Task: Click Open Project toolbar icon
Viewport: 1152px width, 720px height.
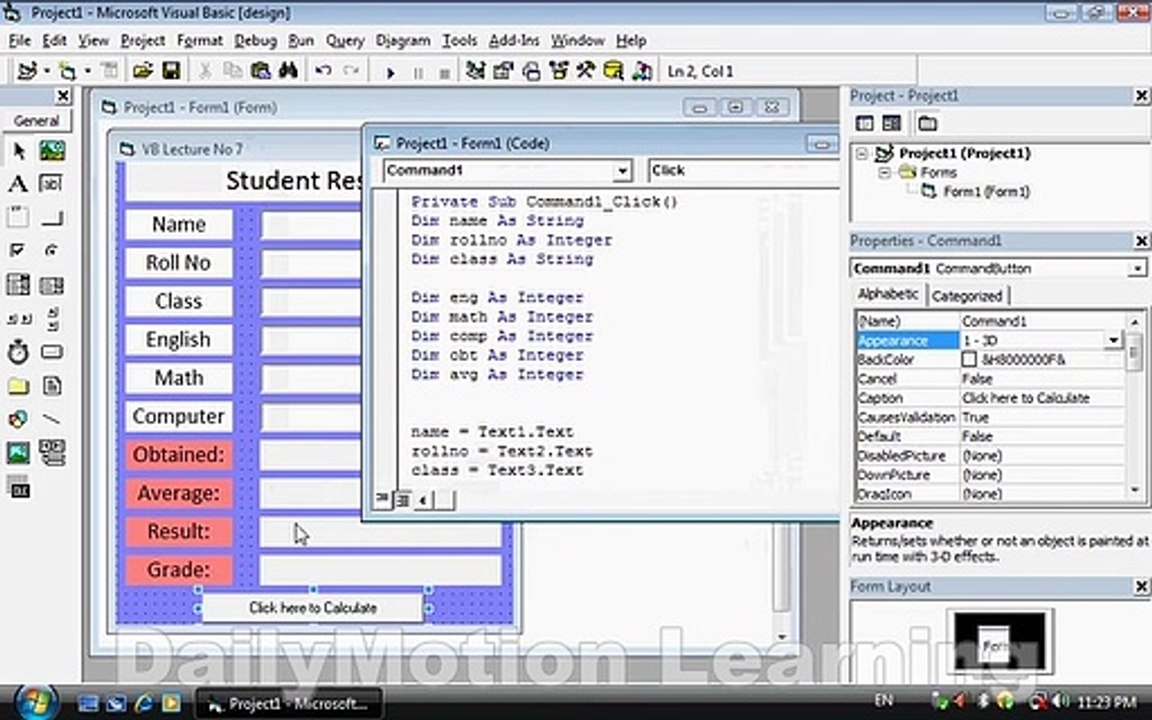Action: (143, 71)
